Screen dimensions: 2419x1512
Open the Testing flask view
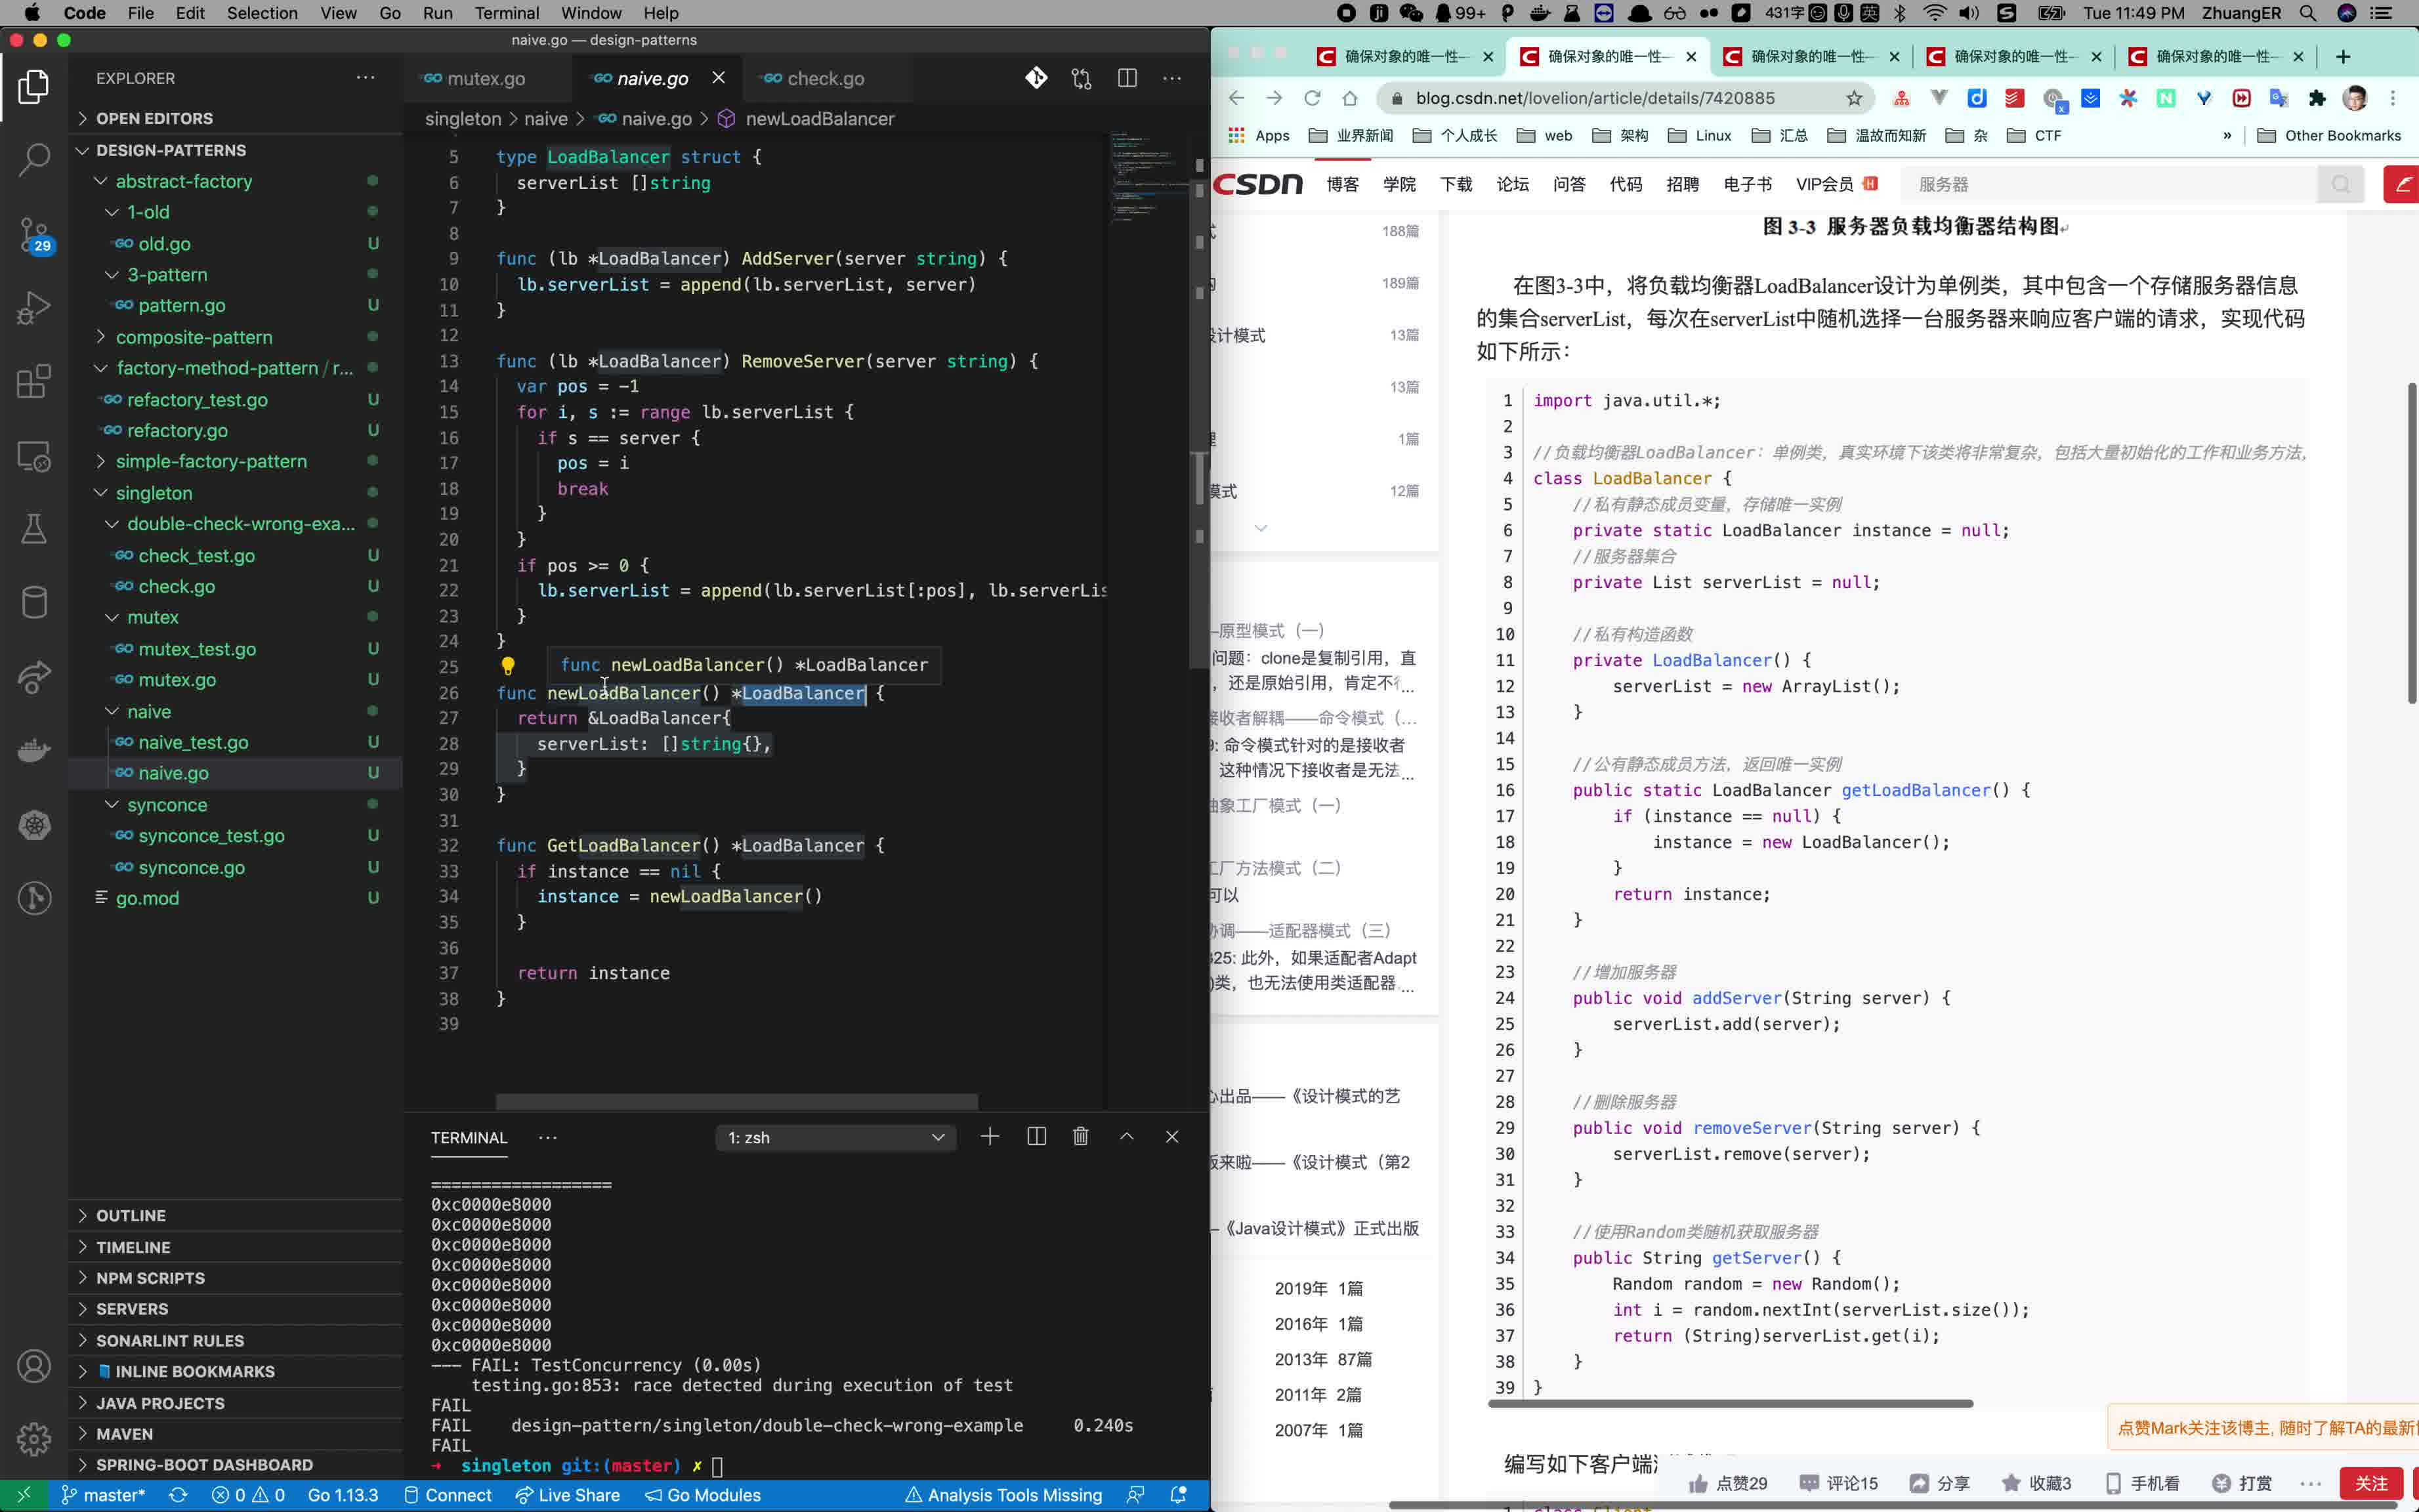click(x=34, y=529)
